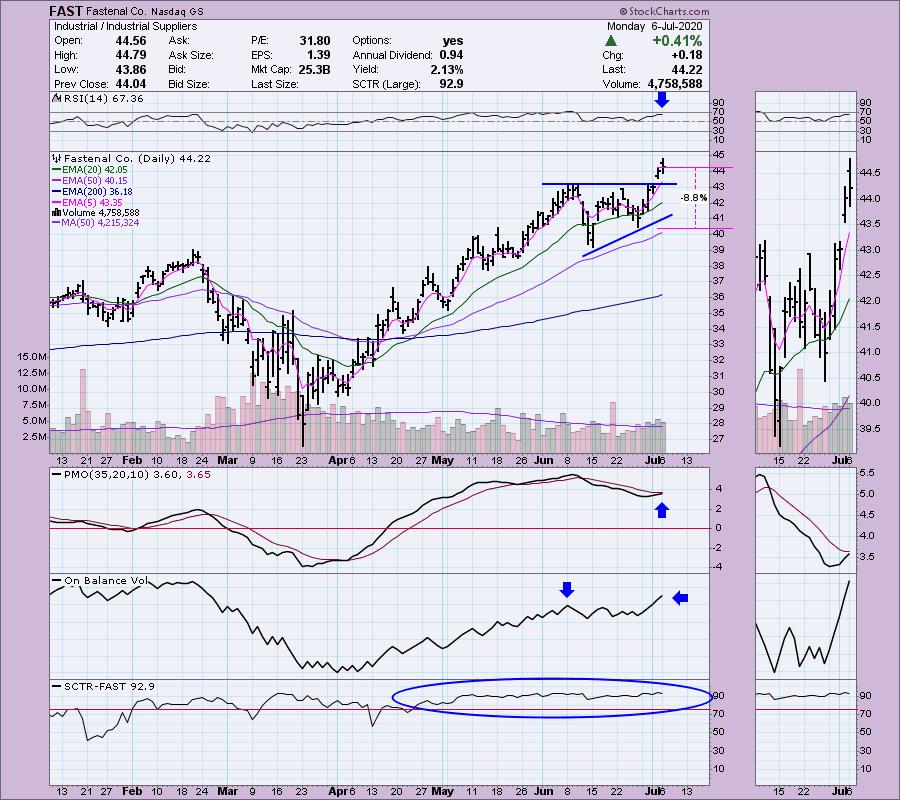Click the Yield value 2.13%
The height and width of the screenshot is (800, 900).
[x=447, y=69]
